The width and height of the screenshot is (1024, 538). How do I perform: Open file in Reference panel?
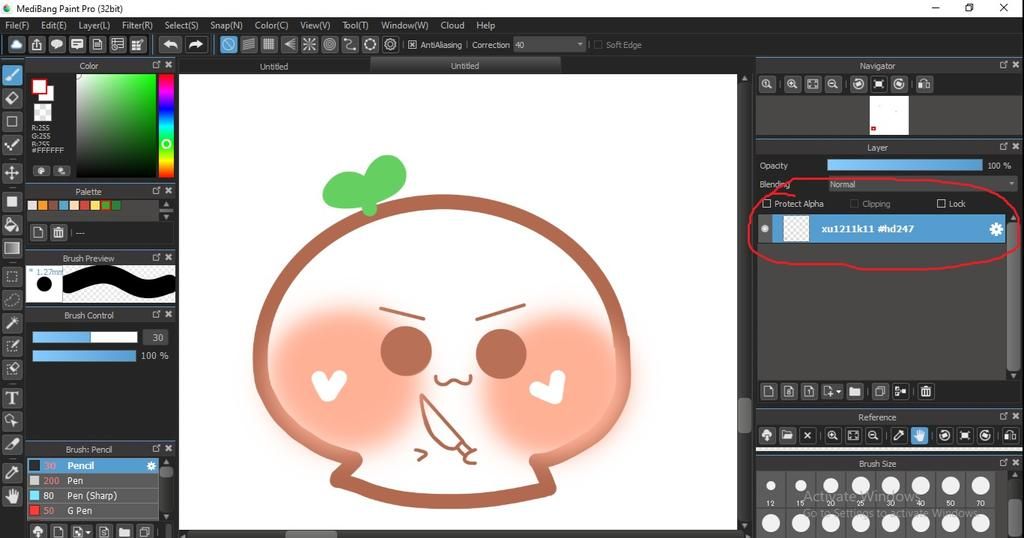click(787, 435)
